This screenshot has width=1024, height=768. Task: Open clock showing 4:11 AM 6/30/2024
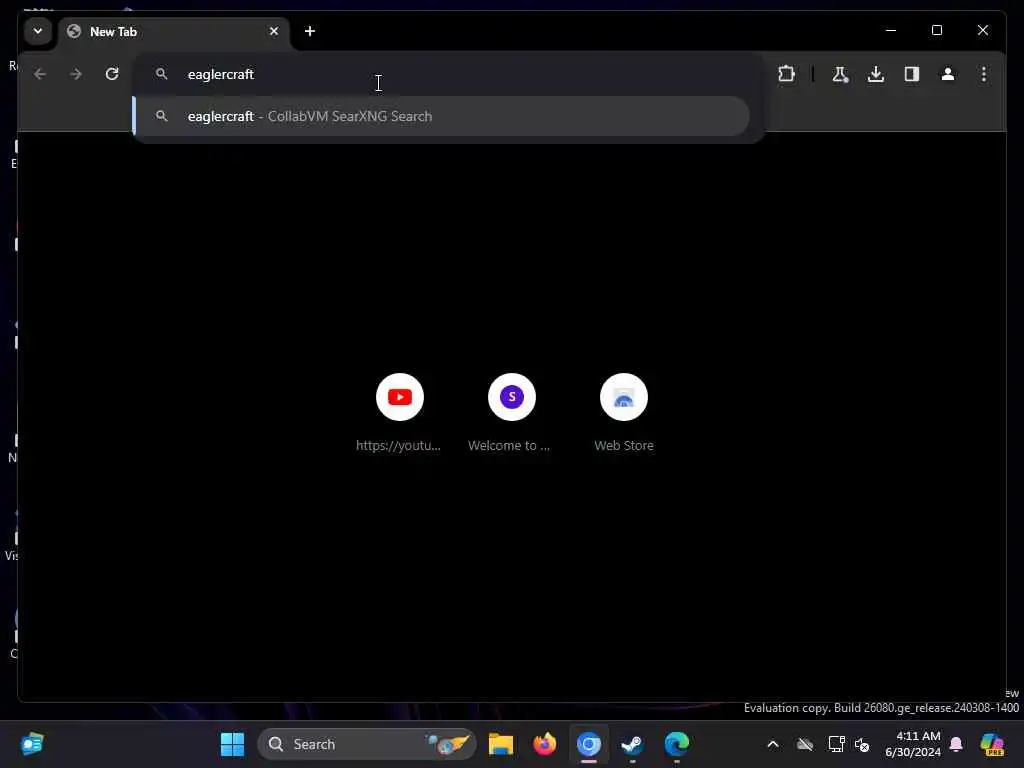click(x=913, y=744)
